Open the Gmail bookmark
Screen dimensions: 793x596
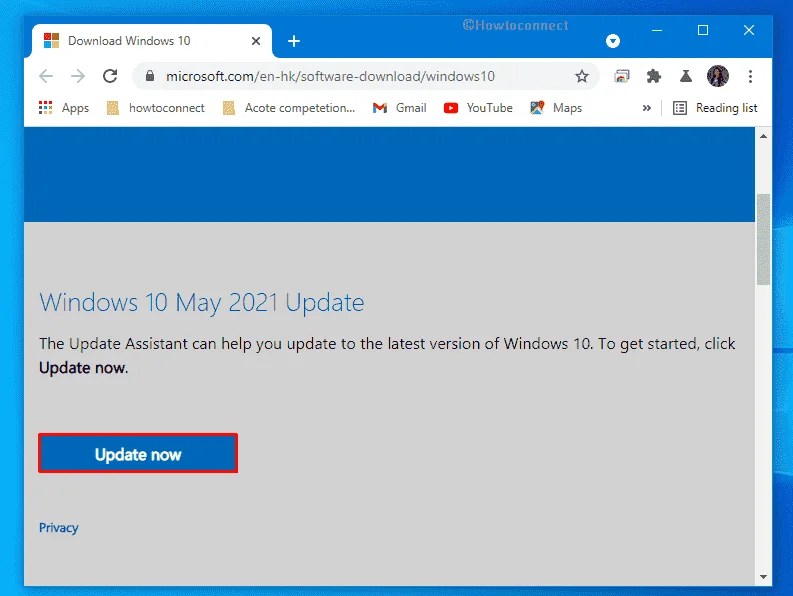click(x=400, y=108)
